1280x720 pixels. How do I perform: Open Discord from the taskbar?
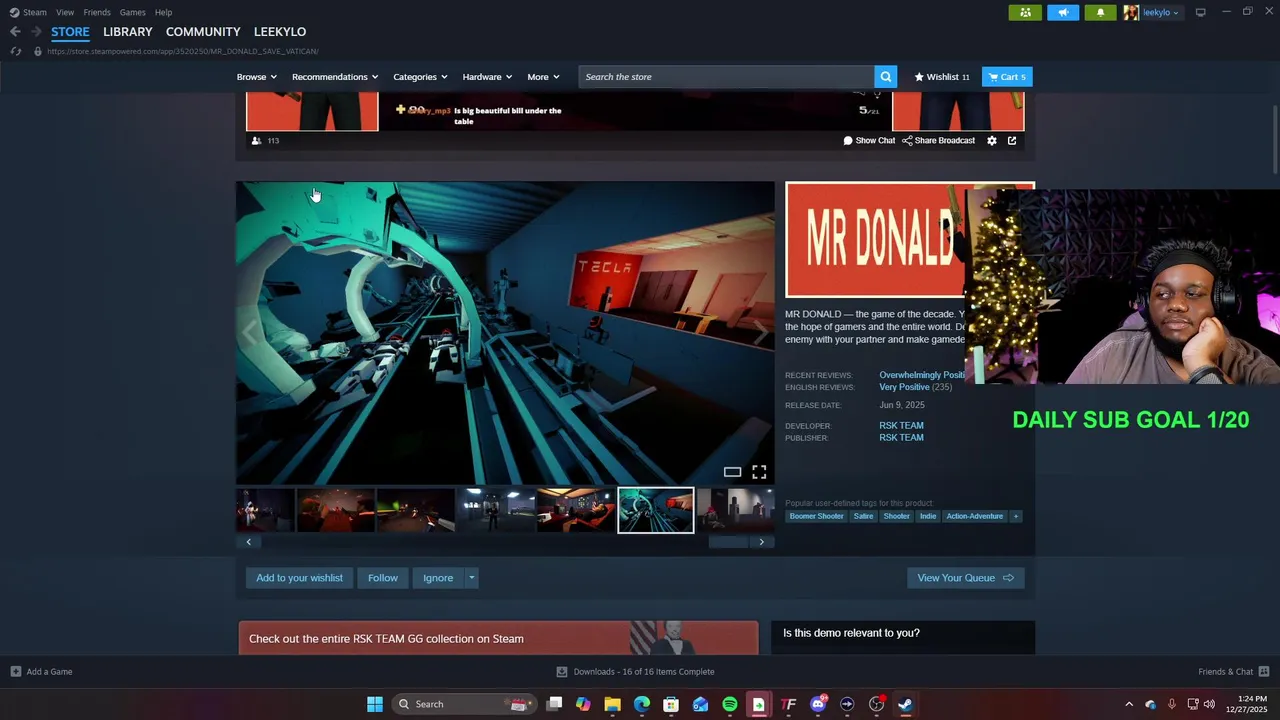(818, 704)
